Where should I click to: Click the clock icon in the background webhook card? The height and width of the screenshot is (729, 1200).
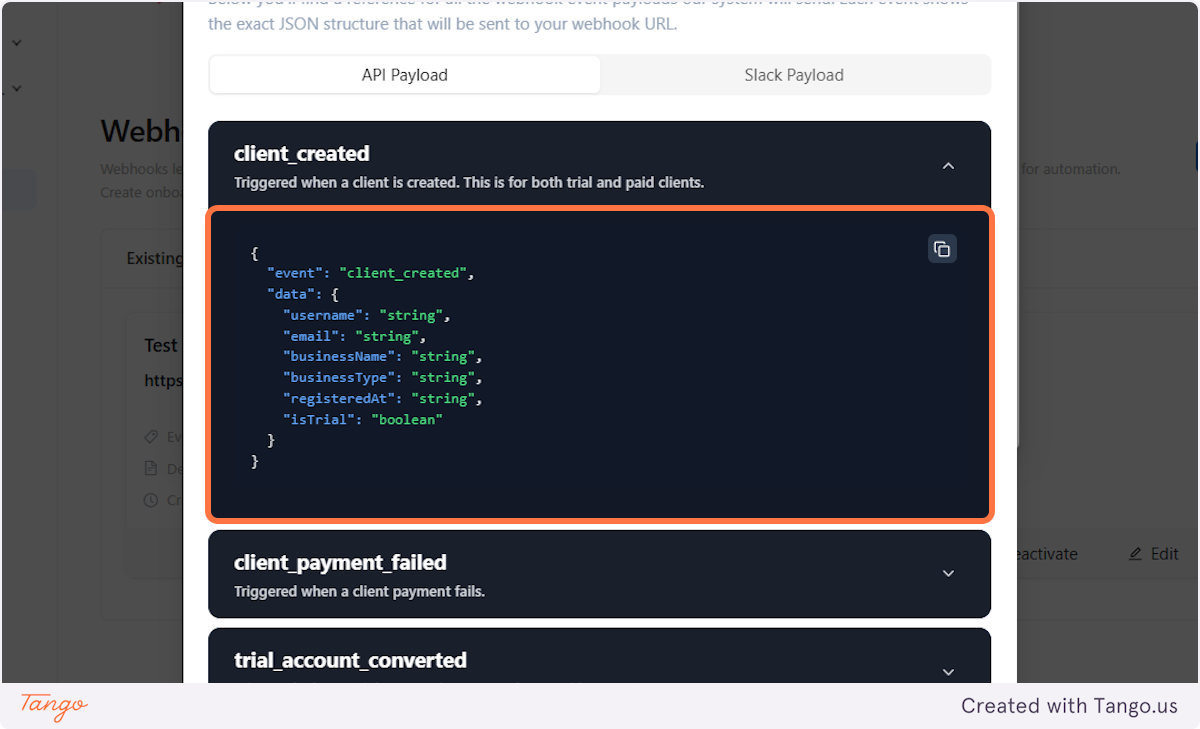pos(151,500)
